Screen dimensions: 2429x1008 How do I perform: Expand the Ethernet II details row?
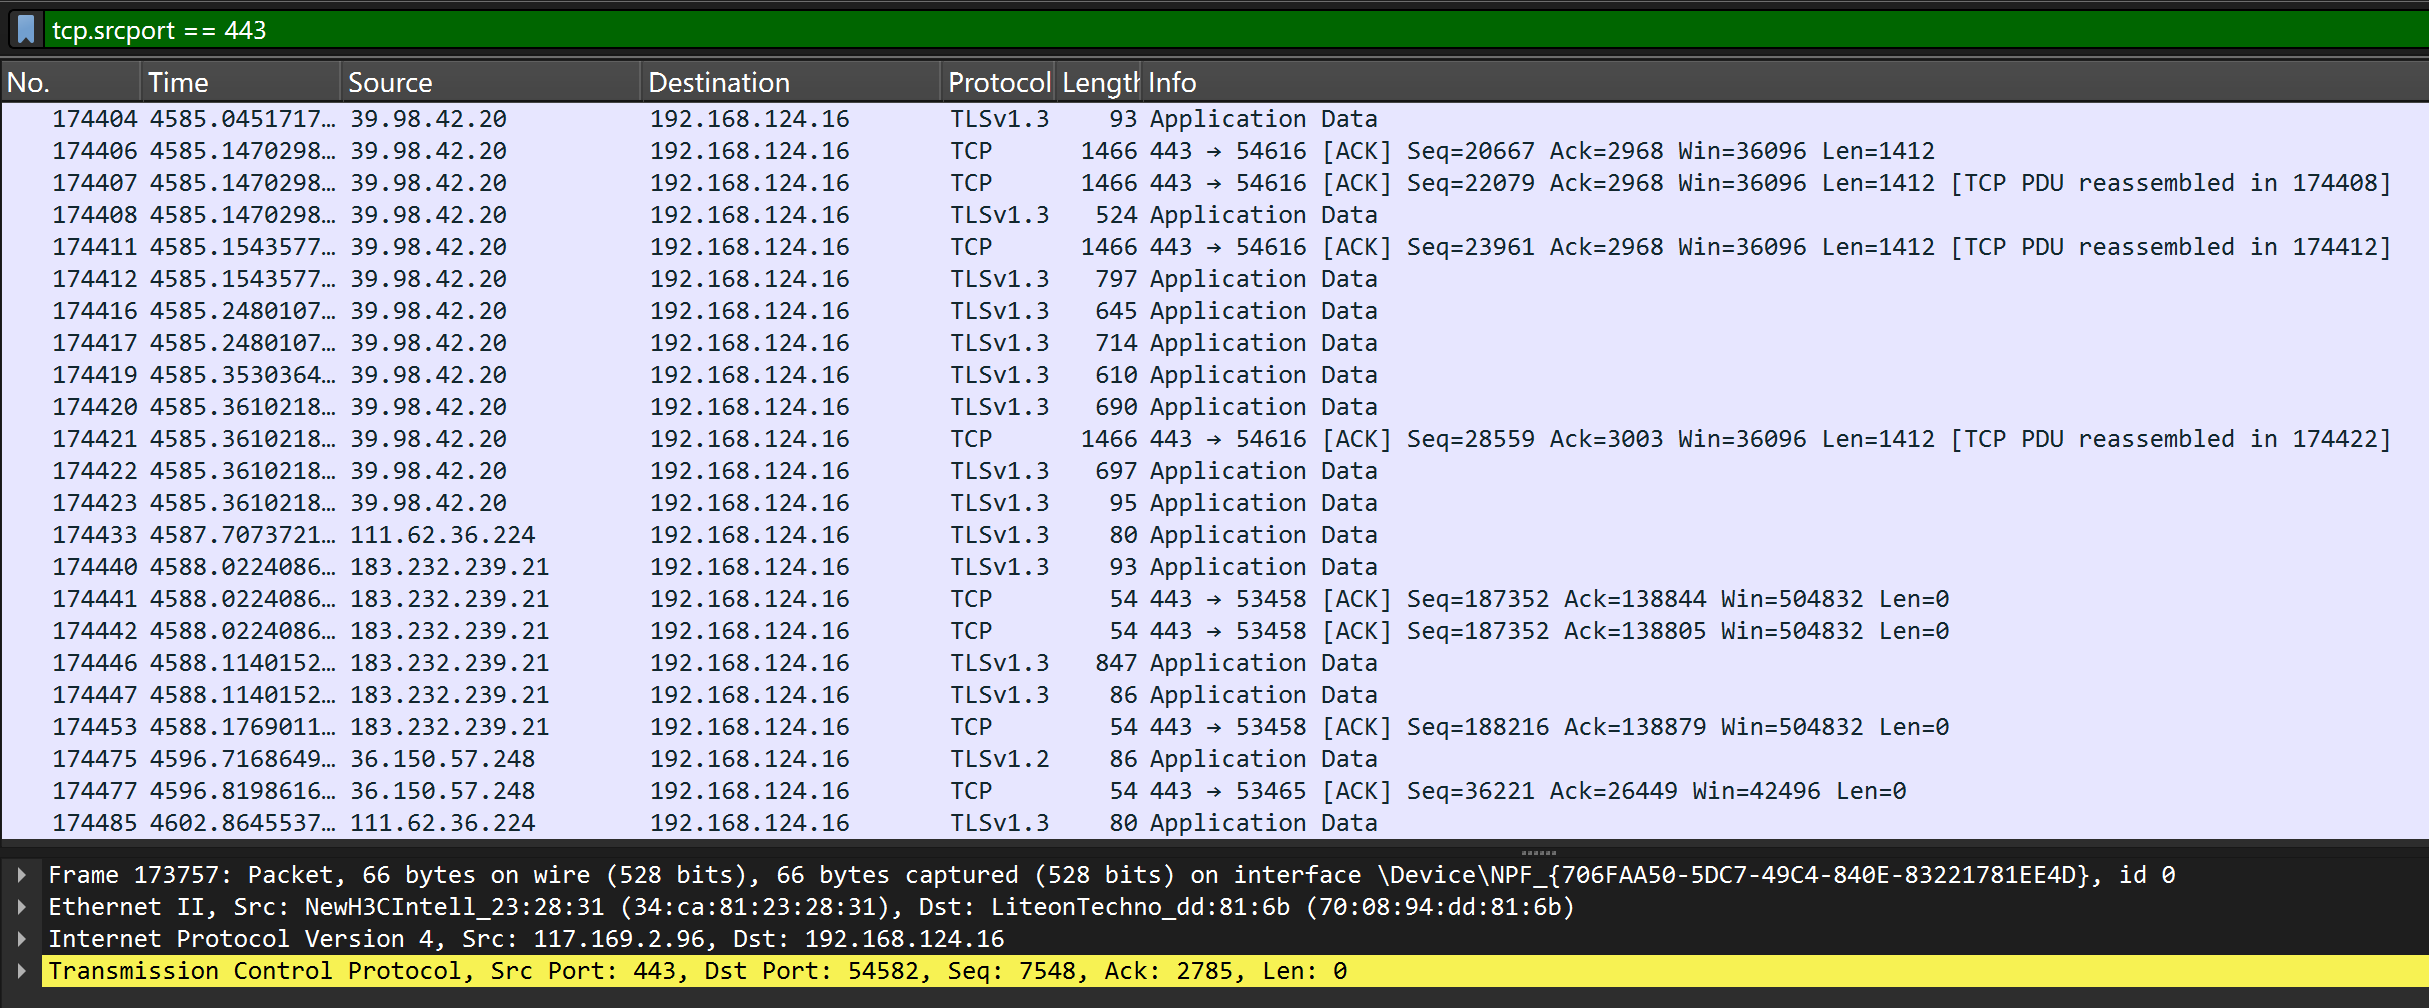coord(21,907)
